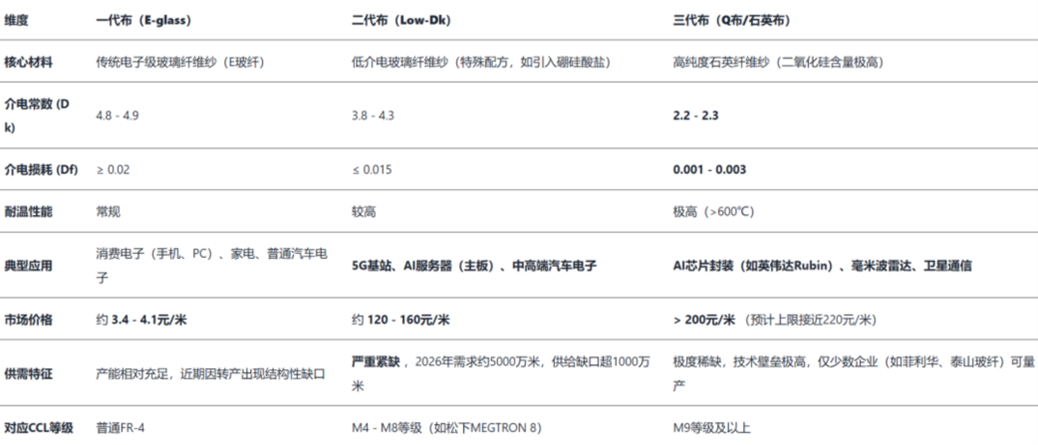
Task: Select the 0.001 - 0.003 loss value cell
Action: [710, 170]
